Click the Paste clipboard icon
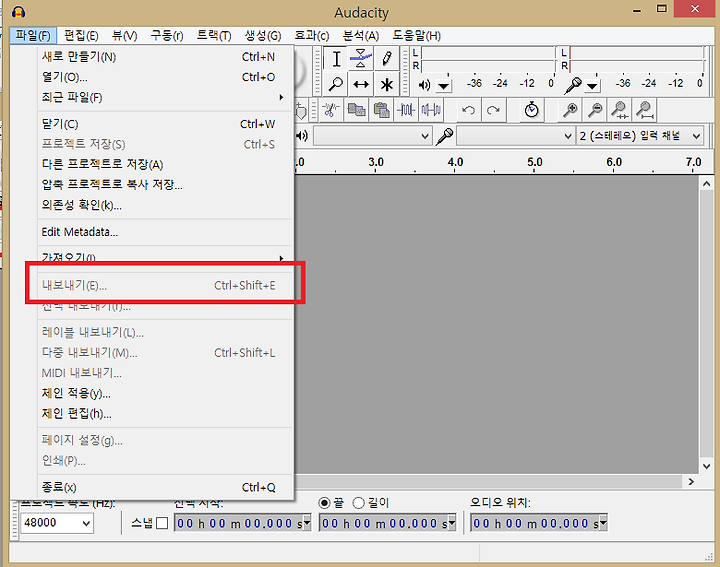Viewport: 720px width, 567px height. [x=381, y=110]
